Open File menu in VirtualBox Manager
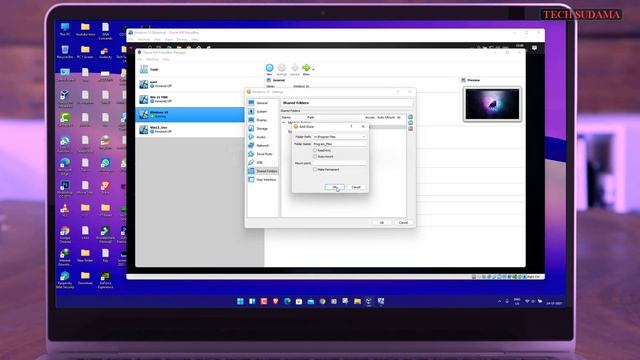Viewport: 640px width, 360px height. [140, 60]
